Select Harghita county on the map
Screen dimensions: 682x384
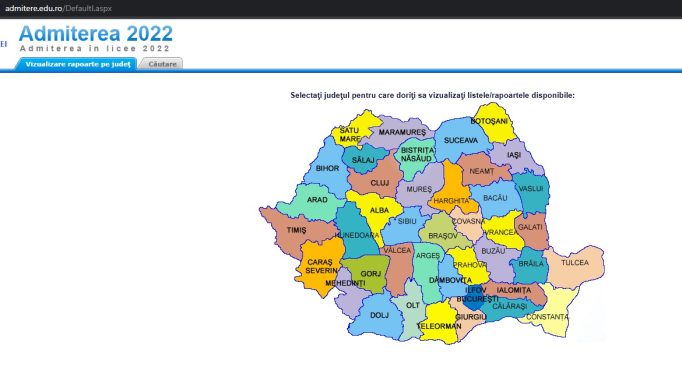pyautogui.click(x=451, y=200)
